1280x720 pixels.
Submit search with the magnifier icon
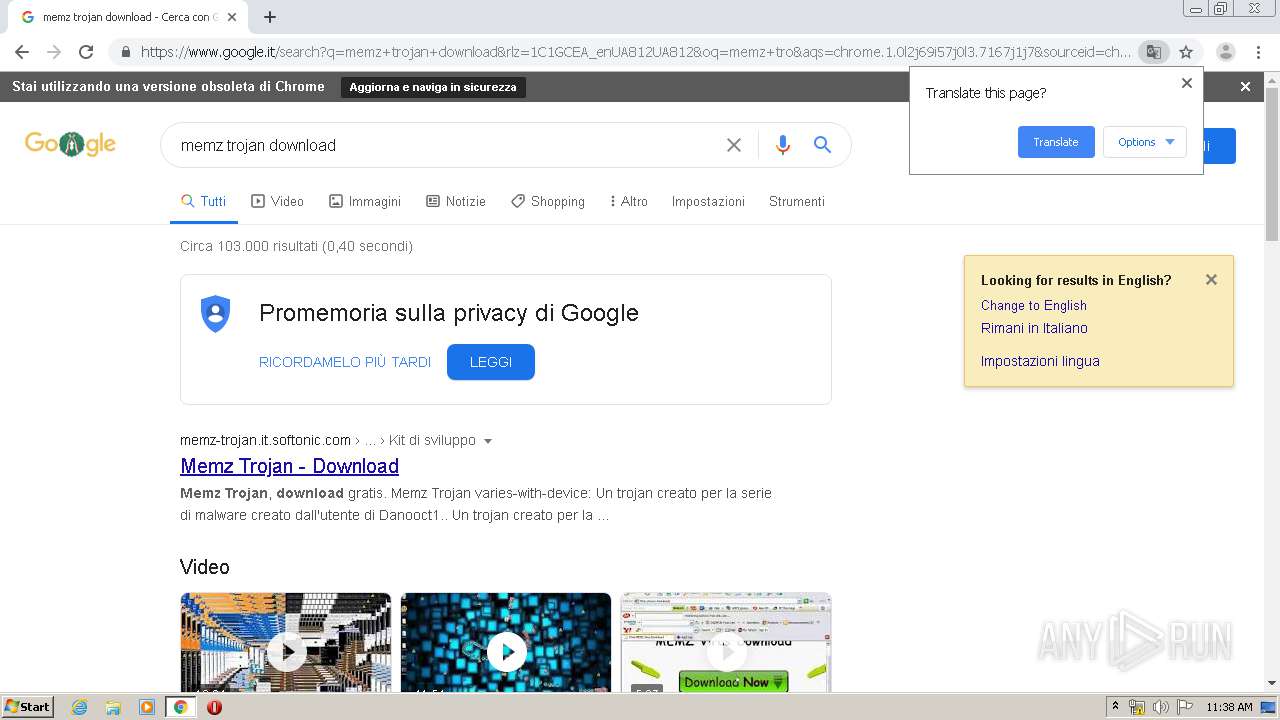pyautogui.click(x=822, y=145)
